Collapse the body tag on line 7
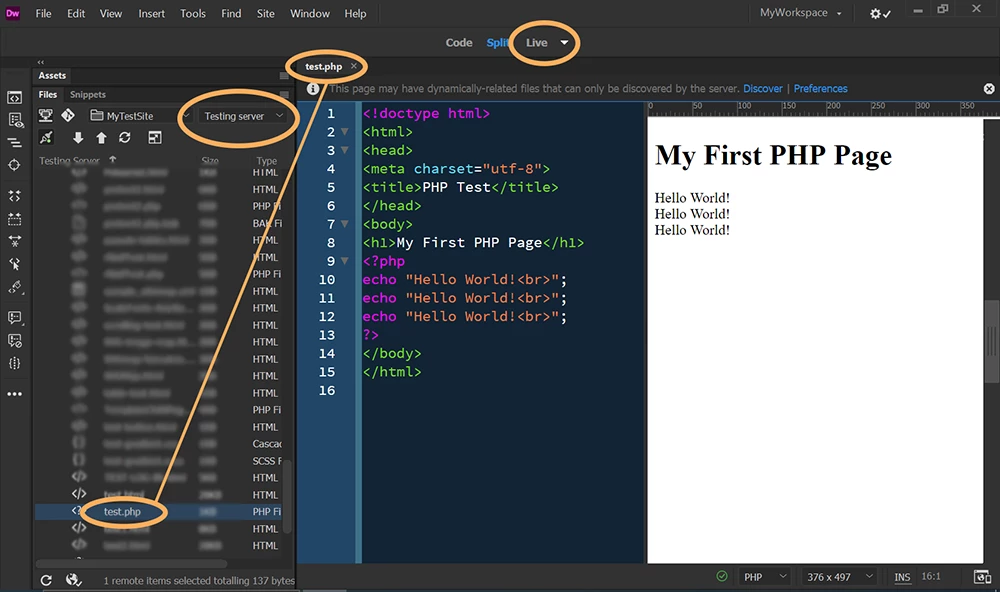The height and width of the screenshot is (592, 1000). (344, 224)
